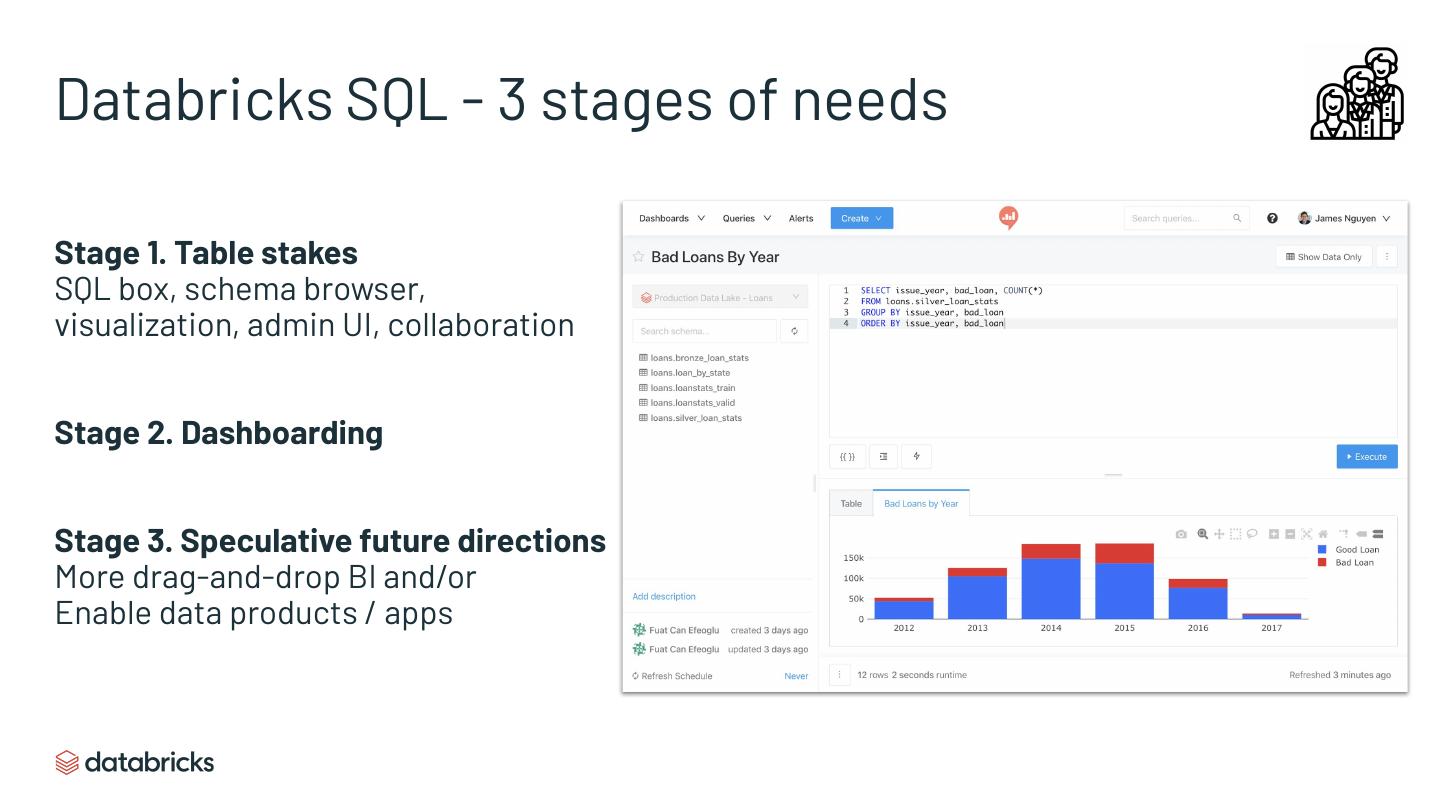Click the 'updated 3 days ago' text
Screen dimensions: 1440x810
[768, 649]
